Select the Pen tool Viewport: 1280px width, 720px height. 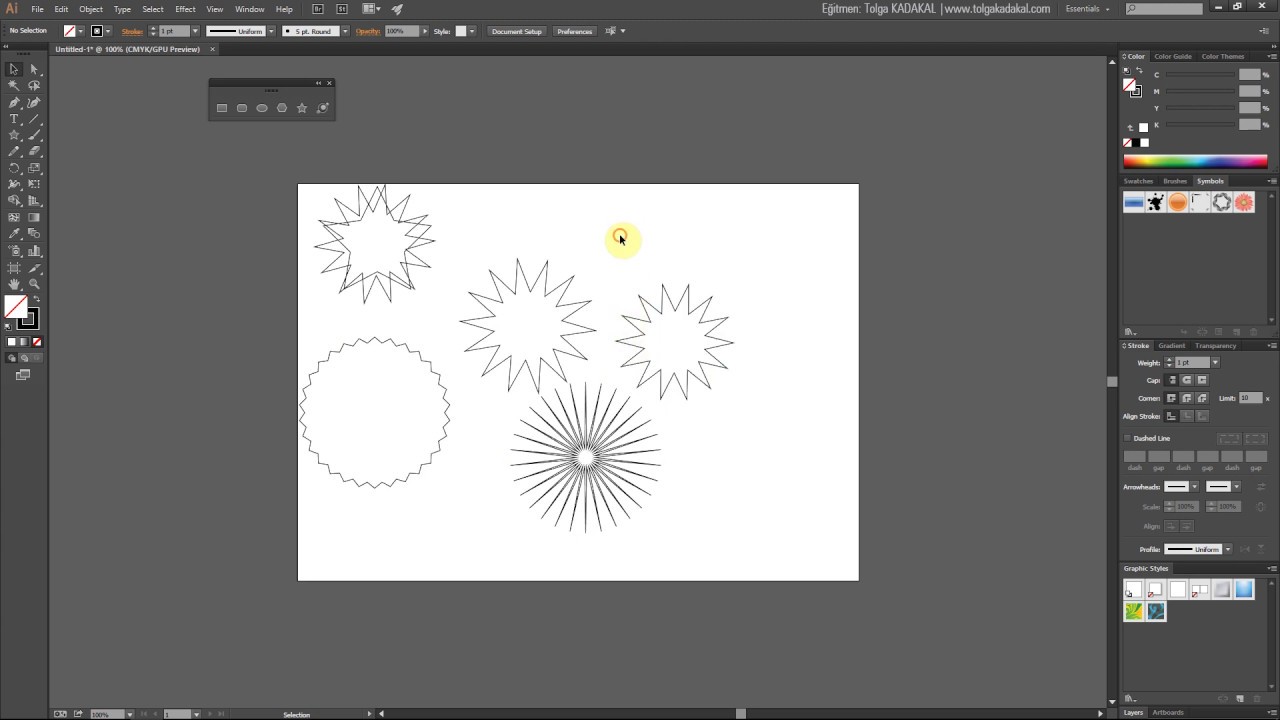14,102
